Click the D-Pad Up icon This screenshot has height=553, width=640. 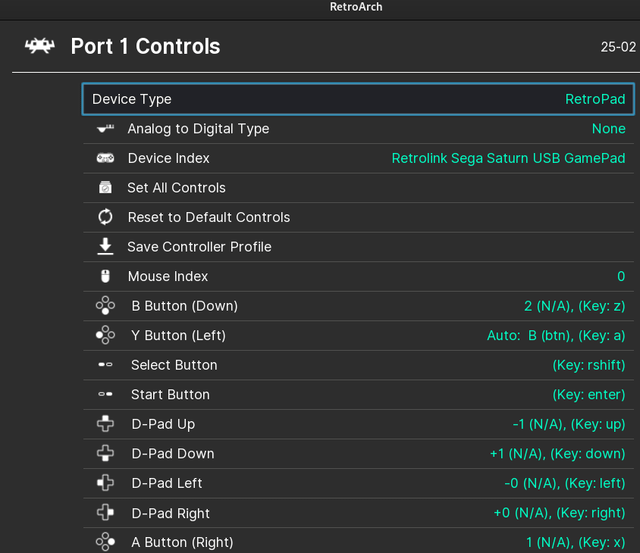click(105, 424)
